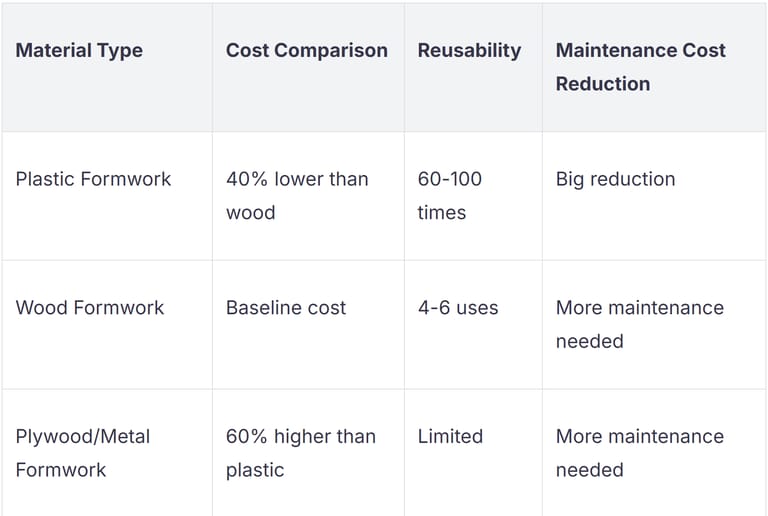The height and width of the screenshot is (516, 768).
Task: Click the word 'Reduction' in header
Action: (x=602, y=84)
